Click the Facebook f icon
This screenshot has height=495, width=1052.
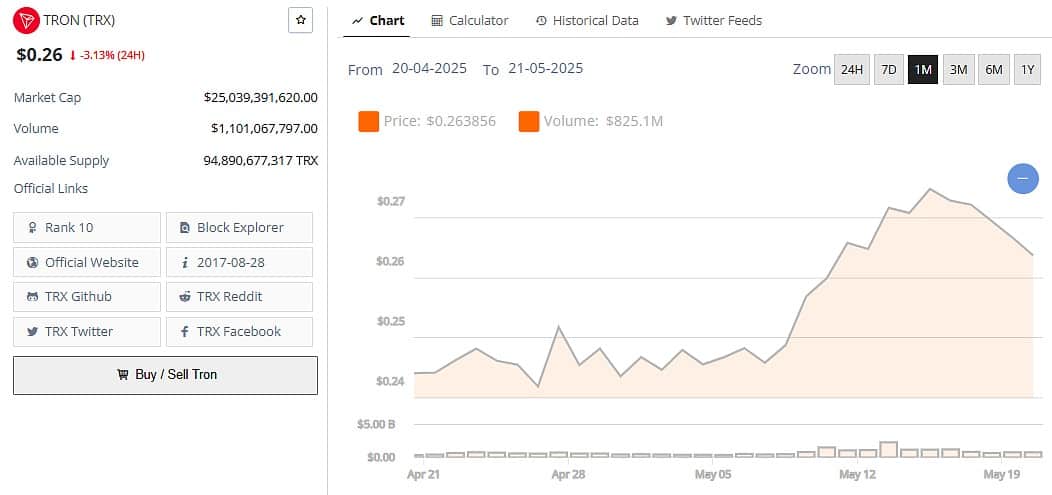(185, 332)
